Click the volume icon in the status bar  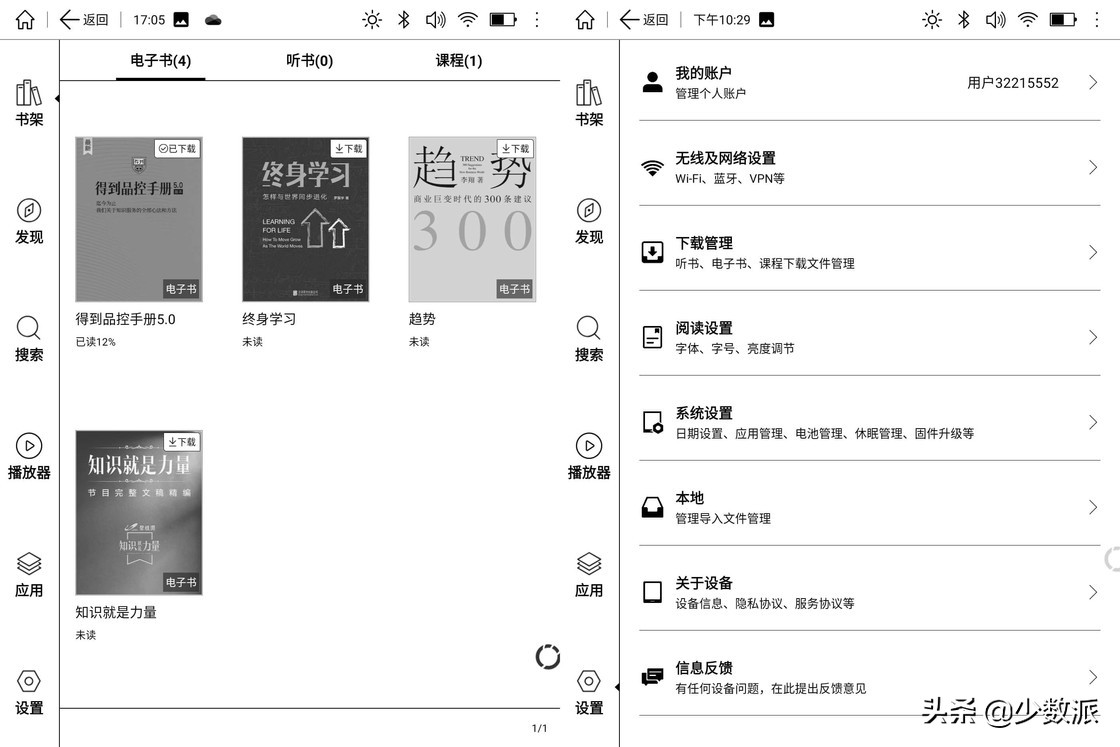tap(436, 18)
